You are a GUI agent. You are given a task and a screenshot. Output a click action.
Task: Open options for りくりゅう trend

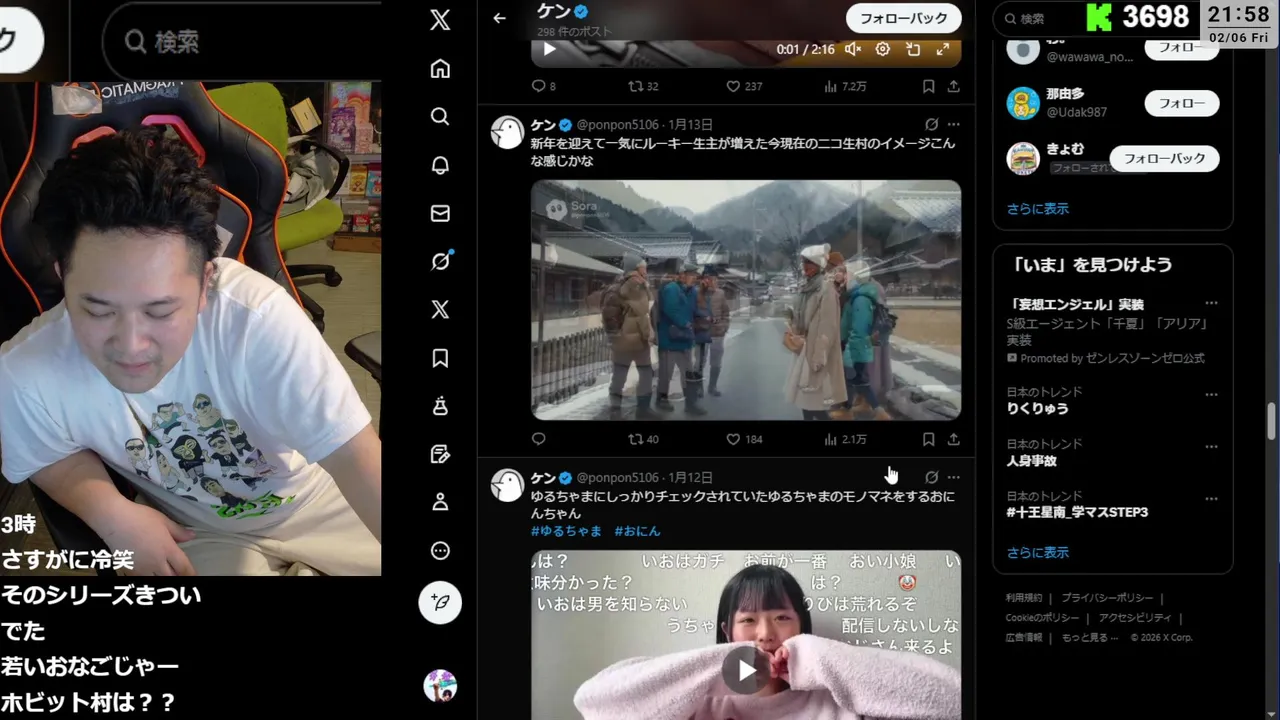pos(1211,395)
